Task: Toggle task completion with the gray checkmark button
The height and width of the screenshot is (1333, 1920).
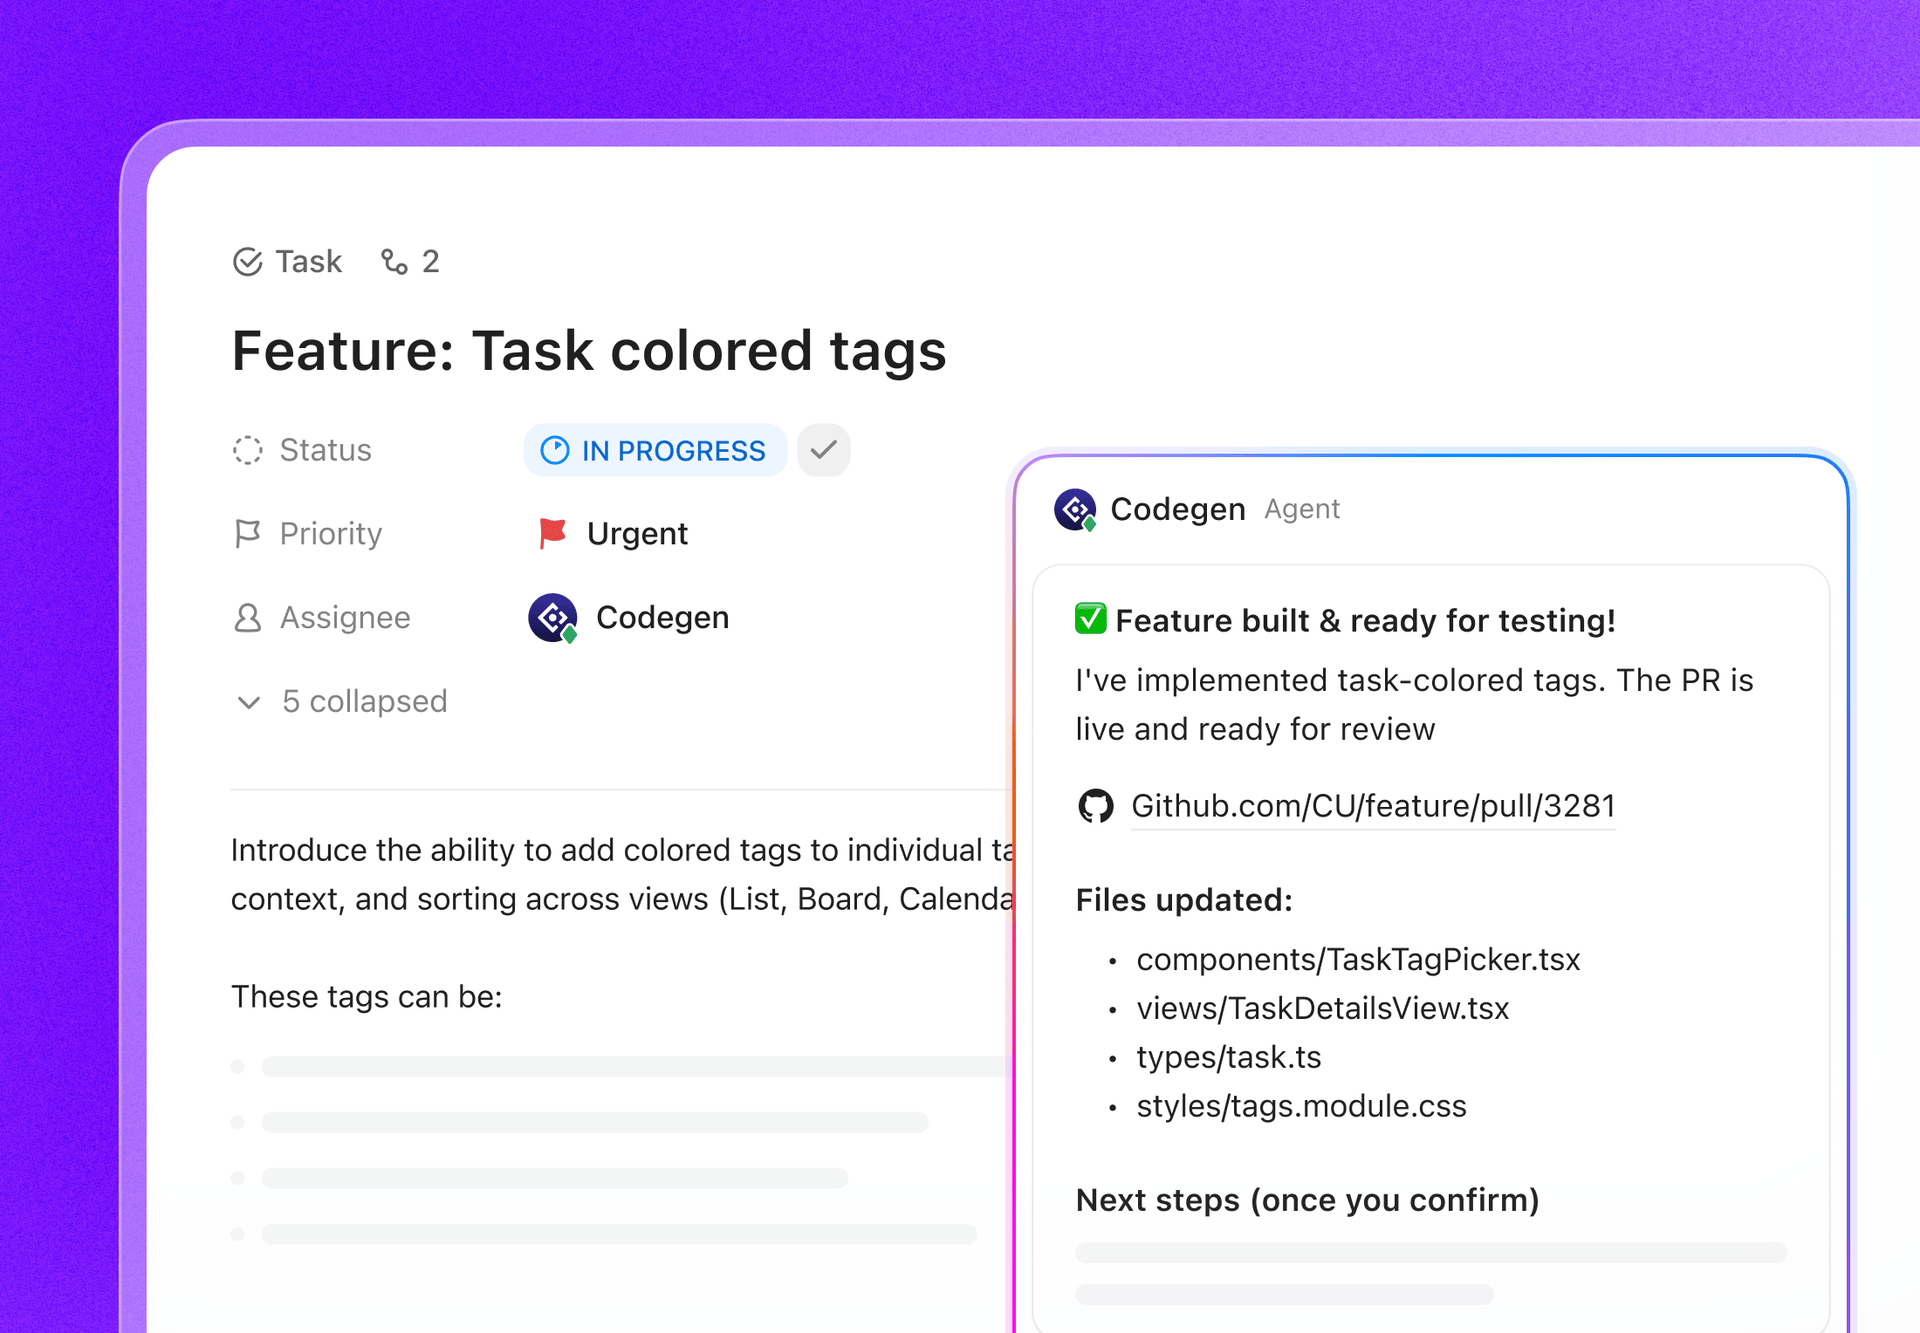Action: pyautogui.click(x=822, y=450)
